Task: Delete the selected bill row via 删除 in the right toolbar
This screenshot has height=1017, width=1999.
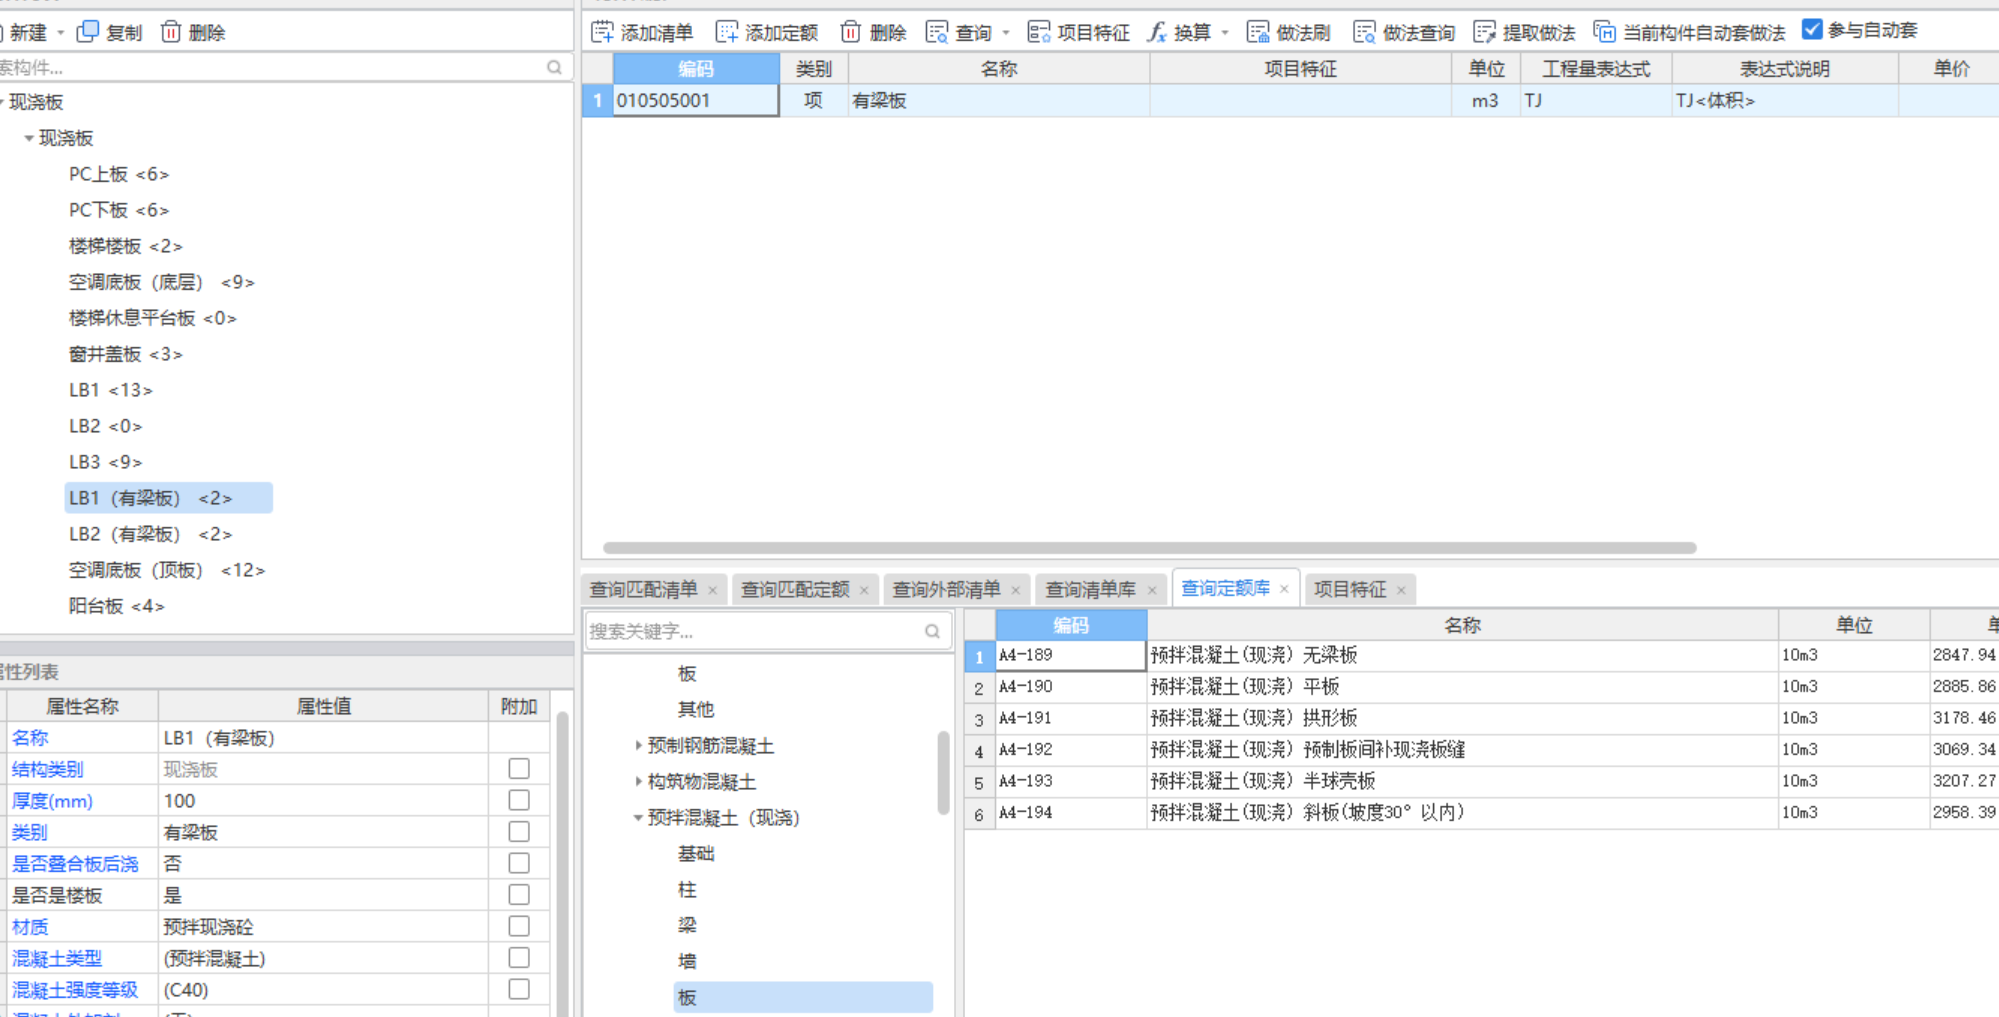Action: tap(873, 32)
